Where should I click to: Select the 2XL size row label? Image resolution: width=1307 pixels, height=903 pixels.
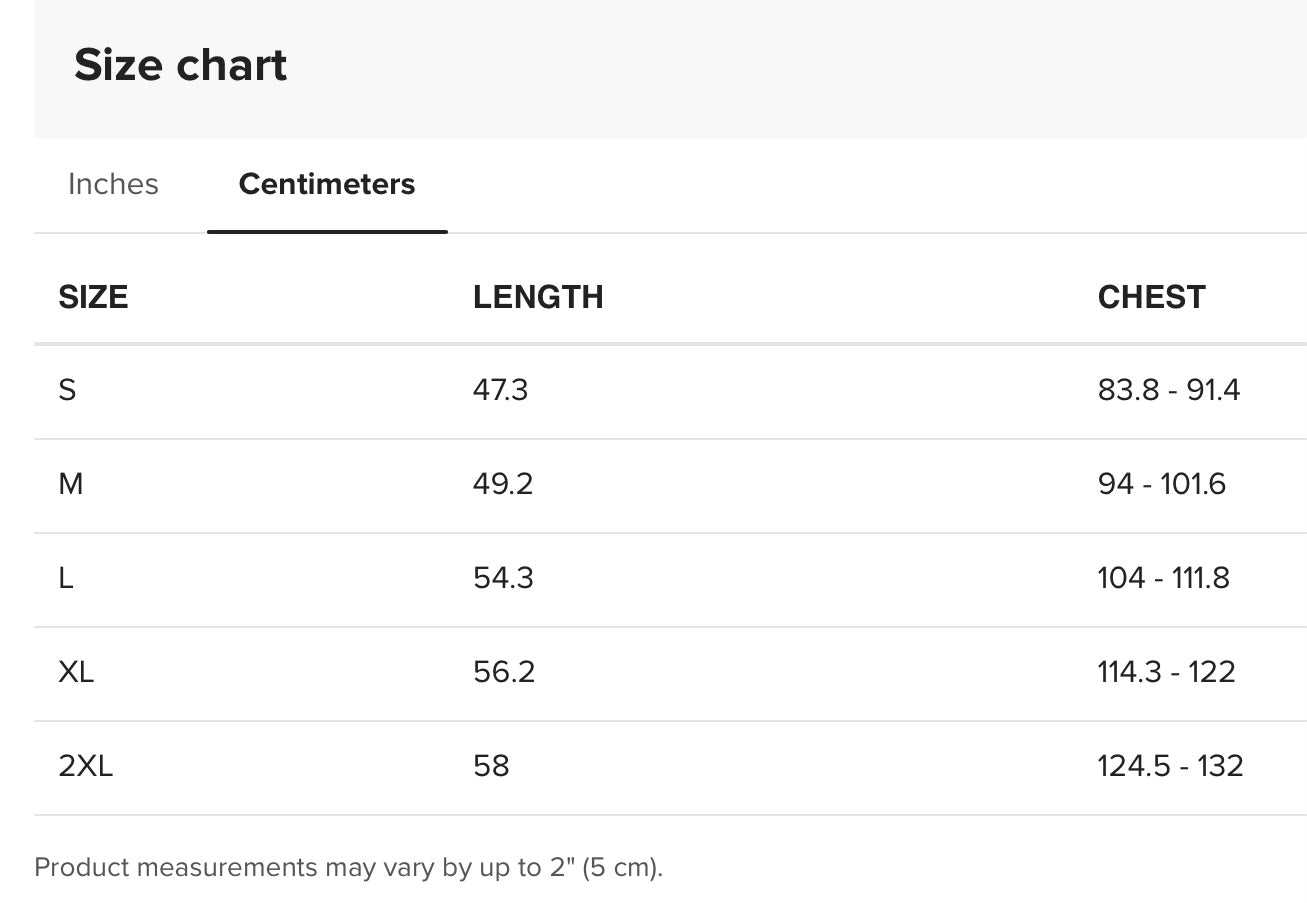click(x=86, y=766)
